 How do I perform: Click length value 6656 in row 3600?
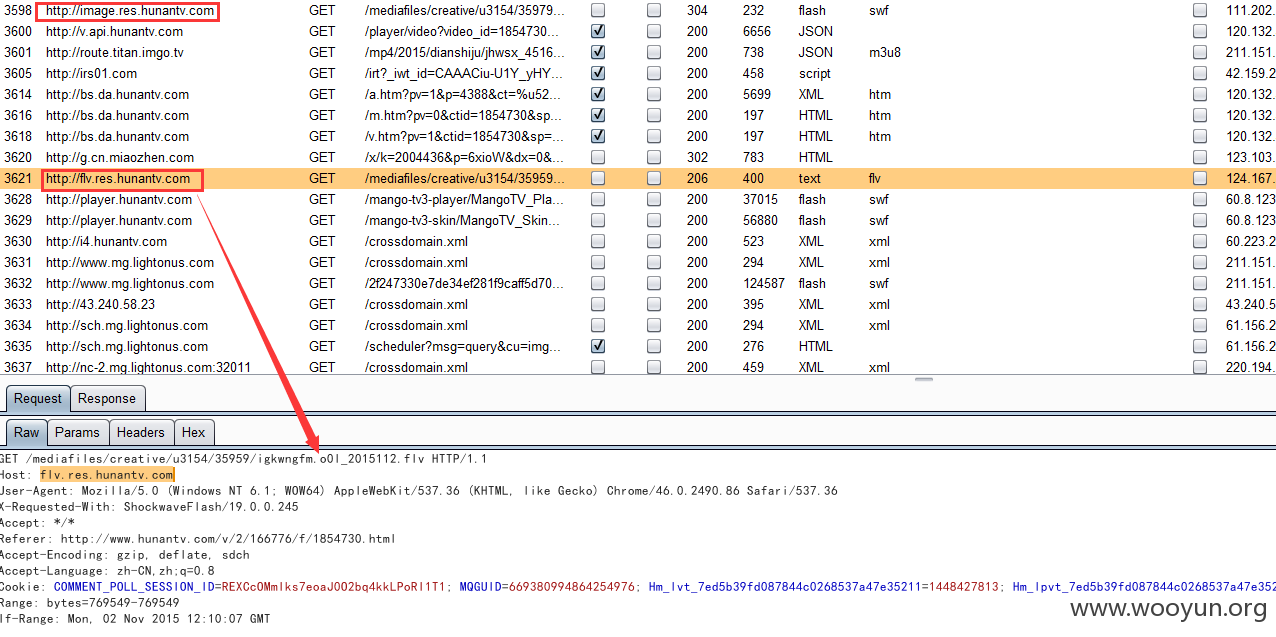click(757, 32)
